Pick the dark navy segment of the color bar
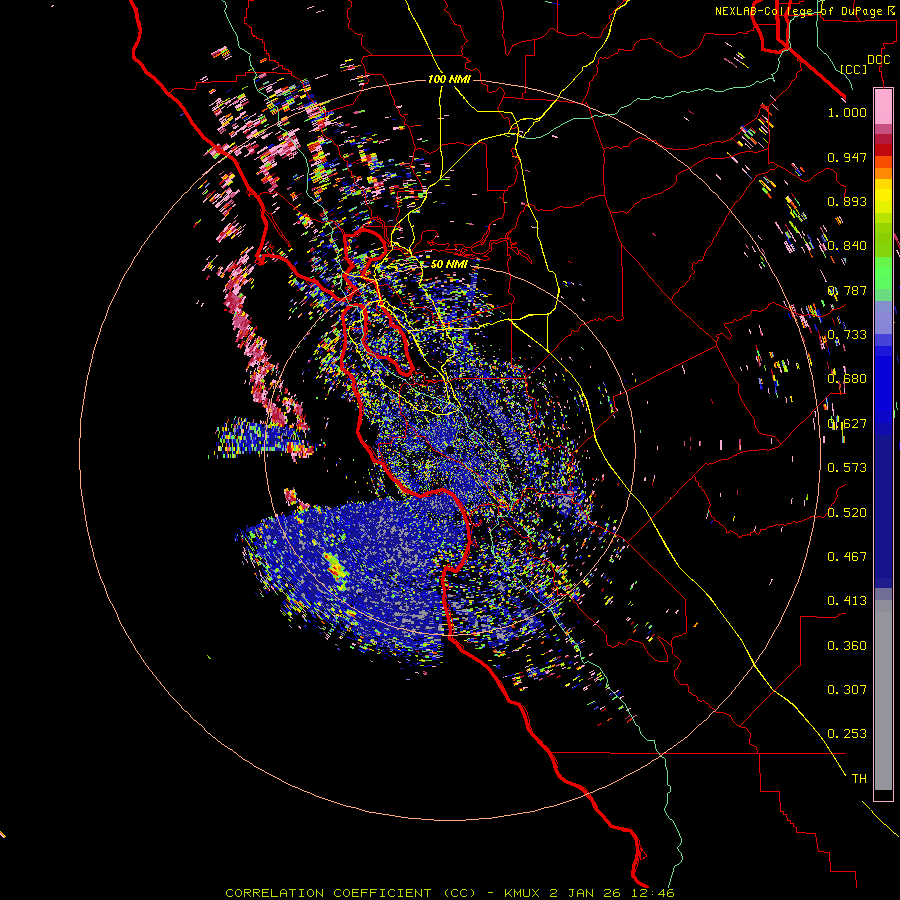The width and height of the screenshot is (900, 900). click(883, 511)
